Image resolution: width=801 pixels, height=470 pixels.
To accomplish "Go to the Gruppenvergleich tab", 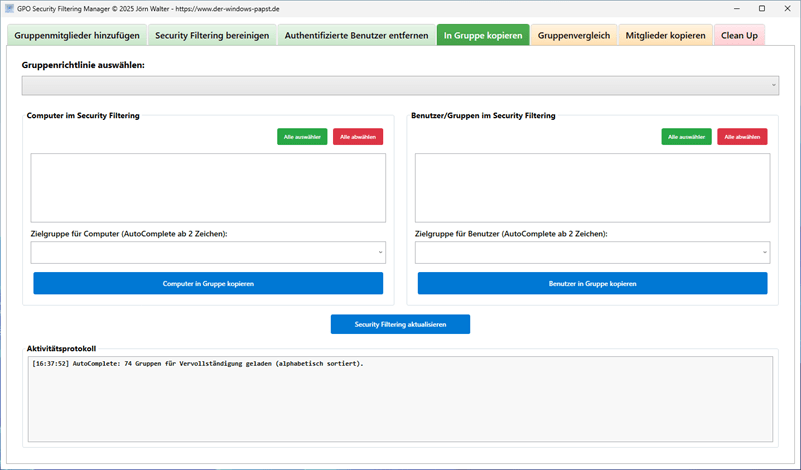I will [574, 35].
